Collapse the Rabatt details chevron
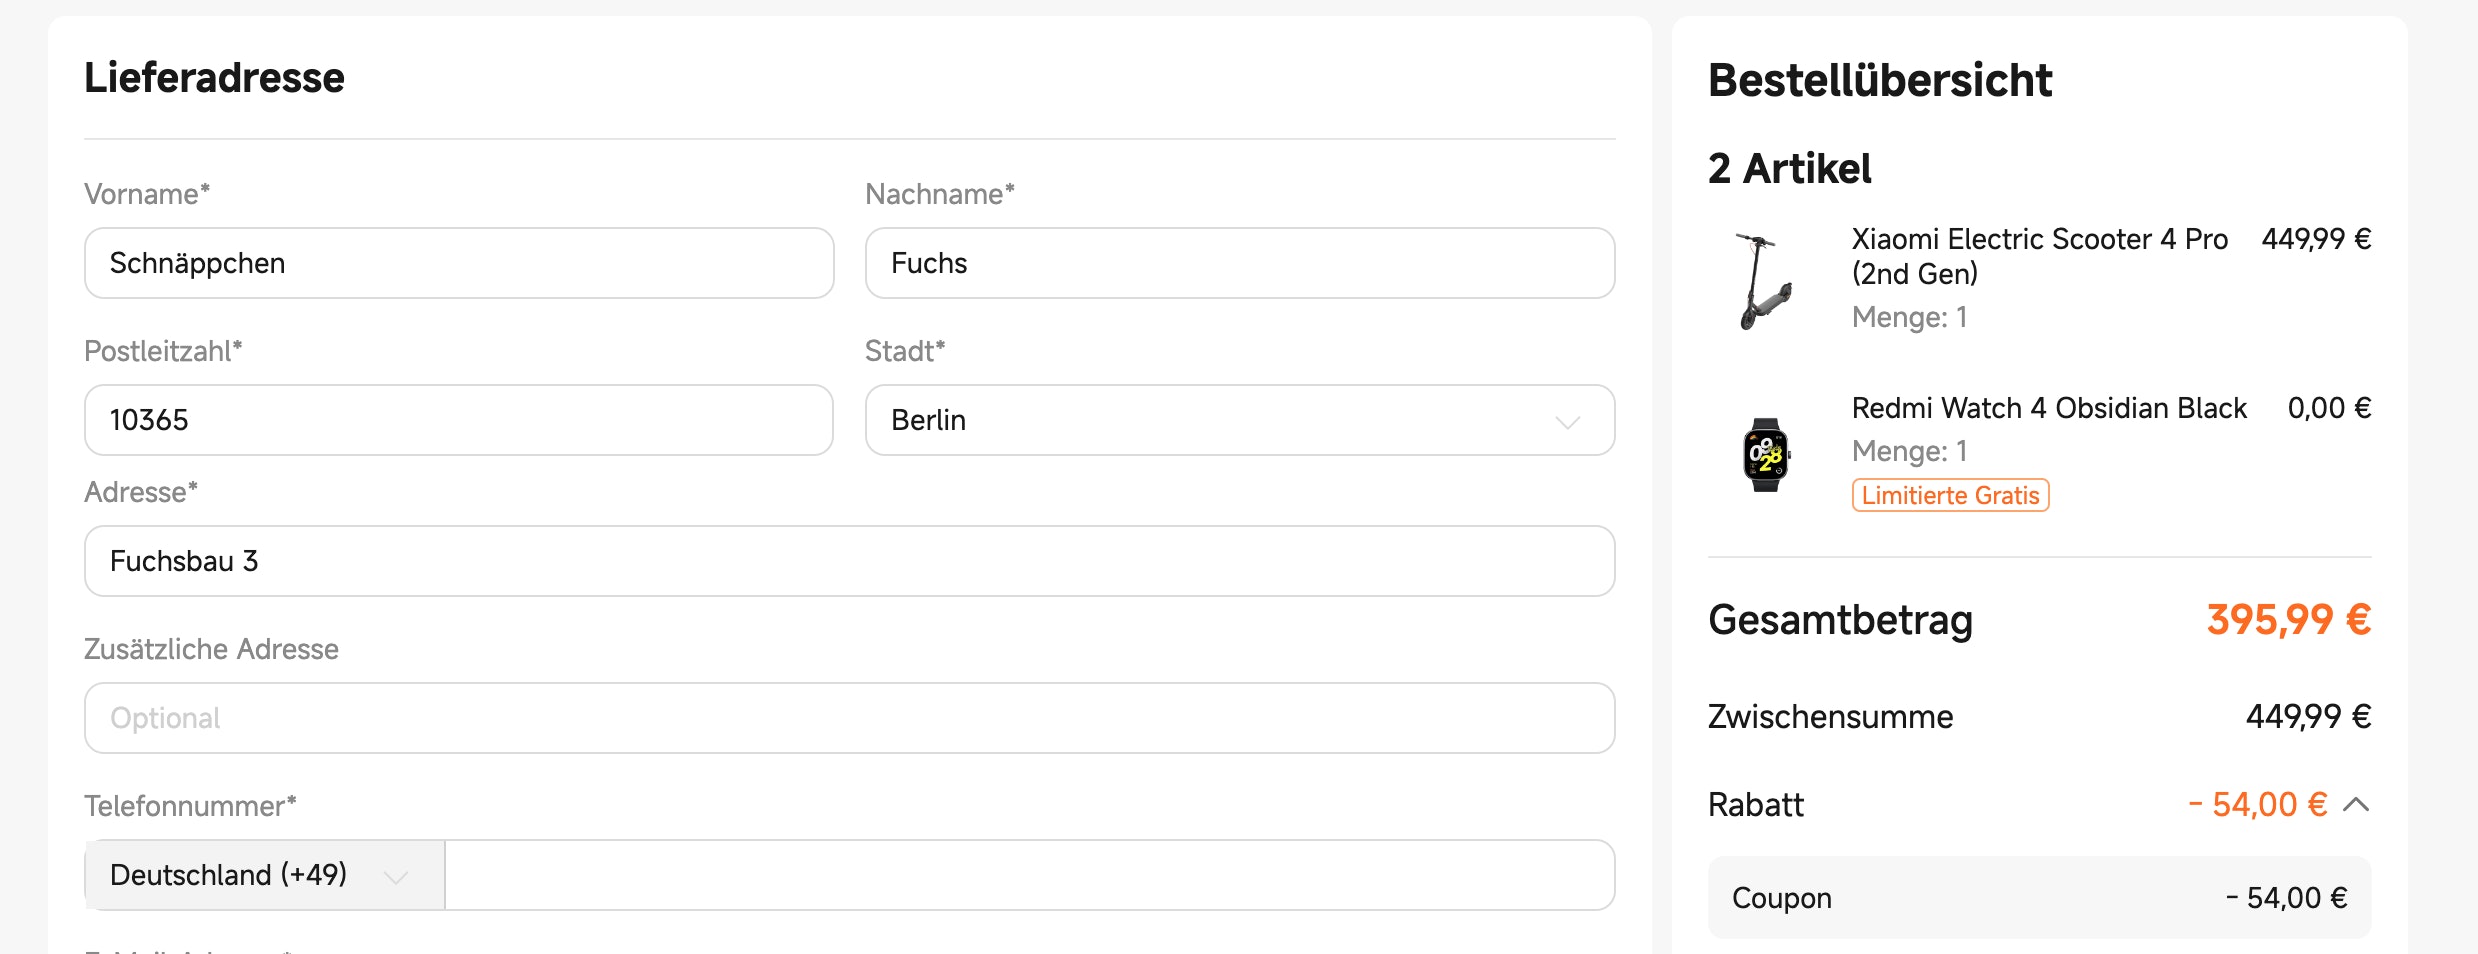 tap(2357, 804)
